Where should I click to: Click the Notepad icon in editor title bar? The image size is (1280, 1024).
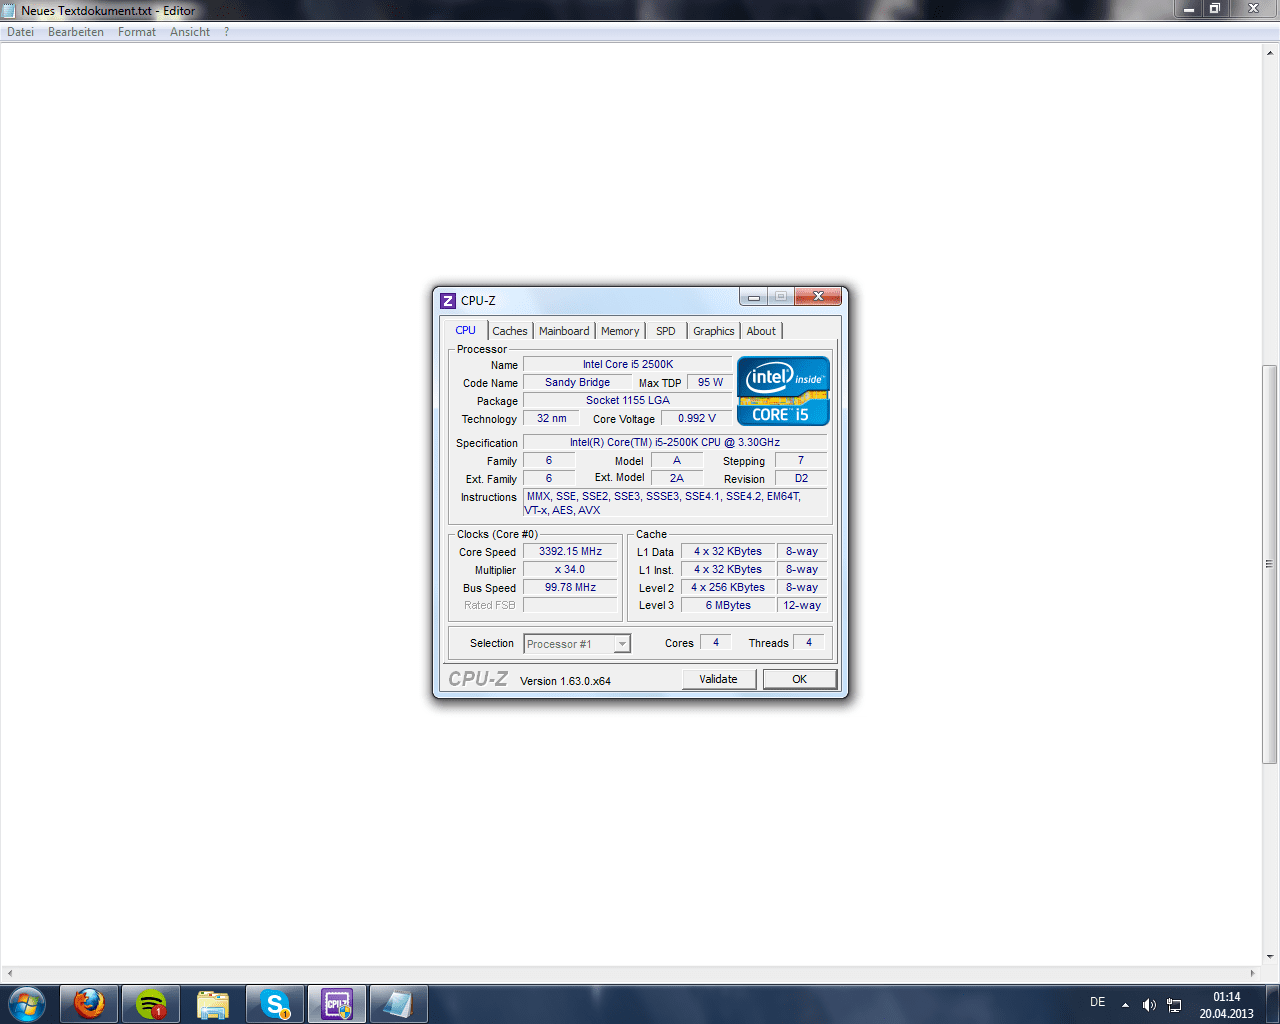tap(10, 10)
